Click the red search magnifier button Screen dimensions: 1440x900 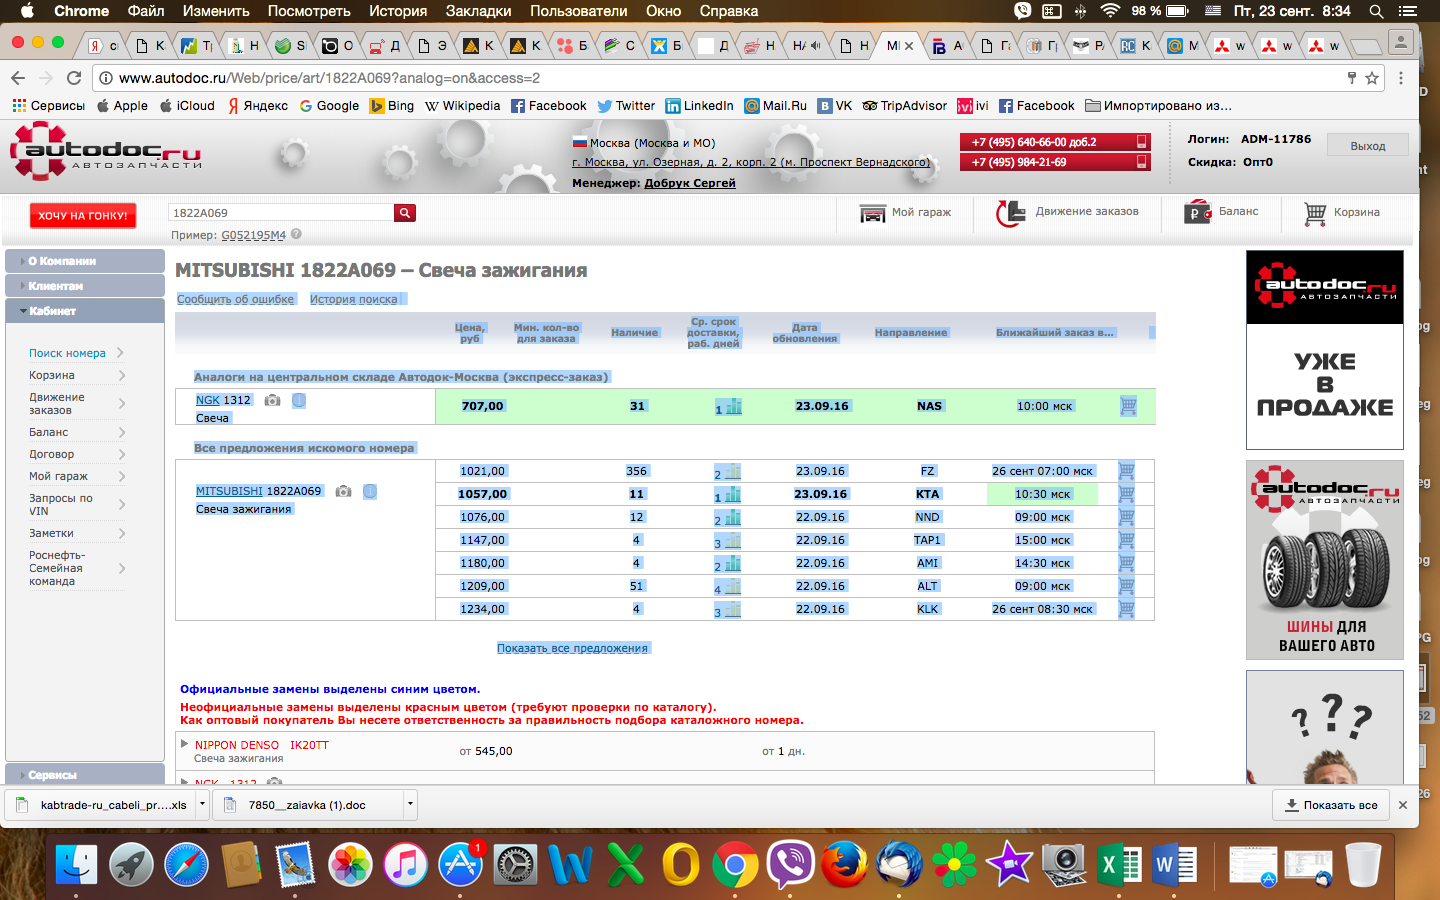[405, 213]
